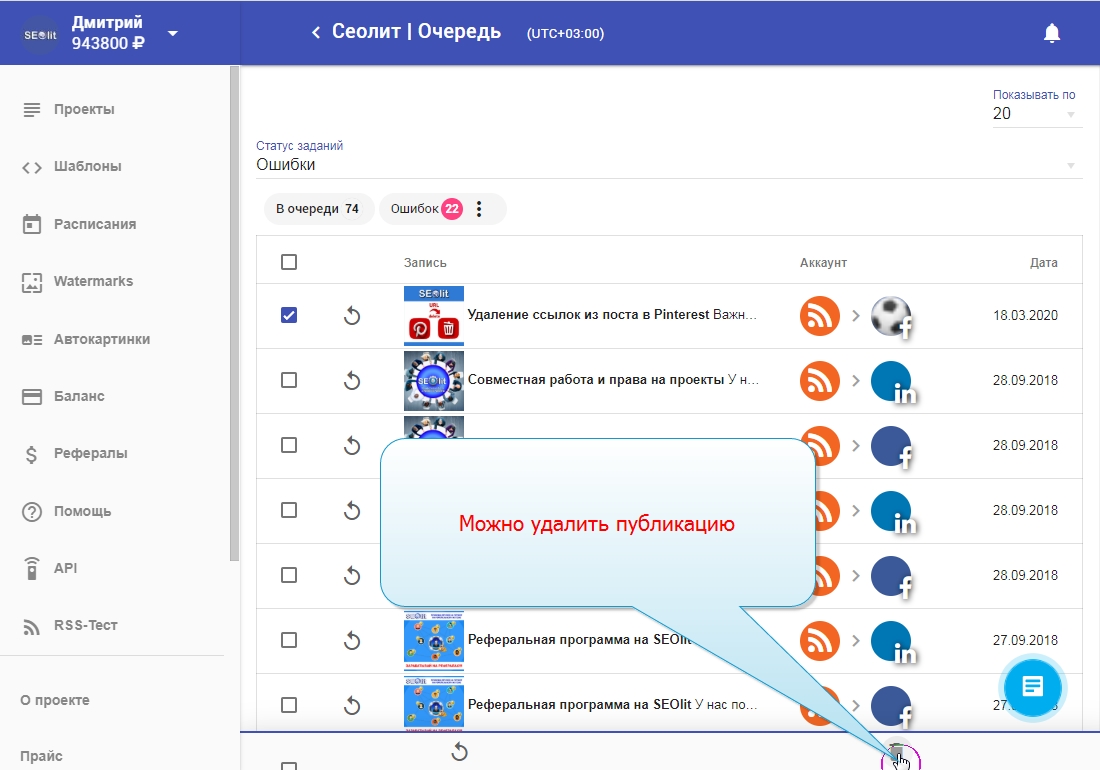Image resolution: width=1100 pixels, height=770 pixels.
Task: Check the box for Совместная работа post
Action: pyautogui.click(x=289, y=380)
